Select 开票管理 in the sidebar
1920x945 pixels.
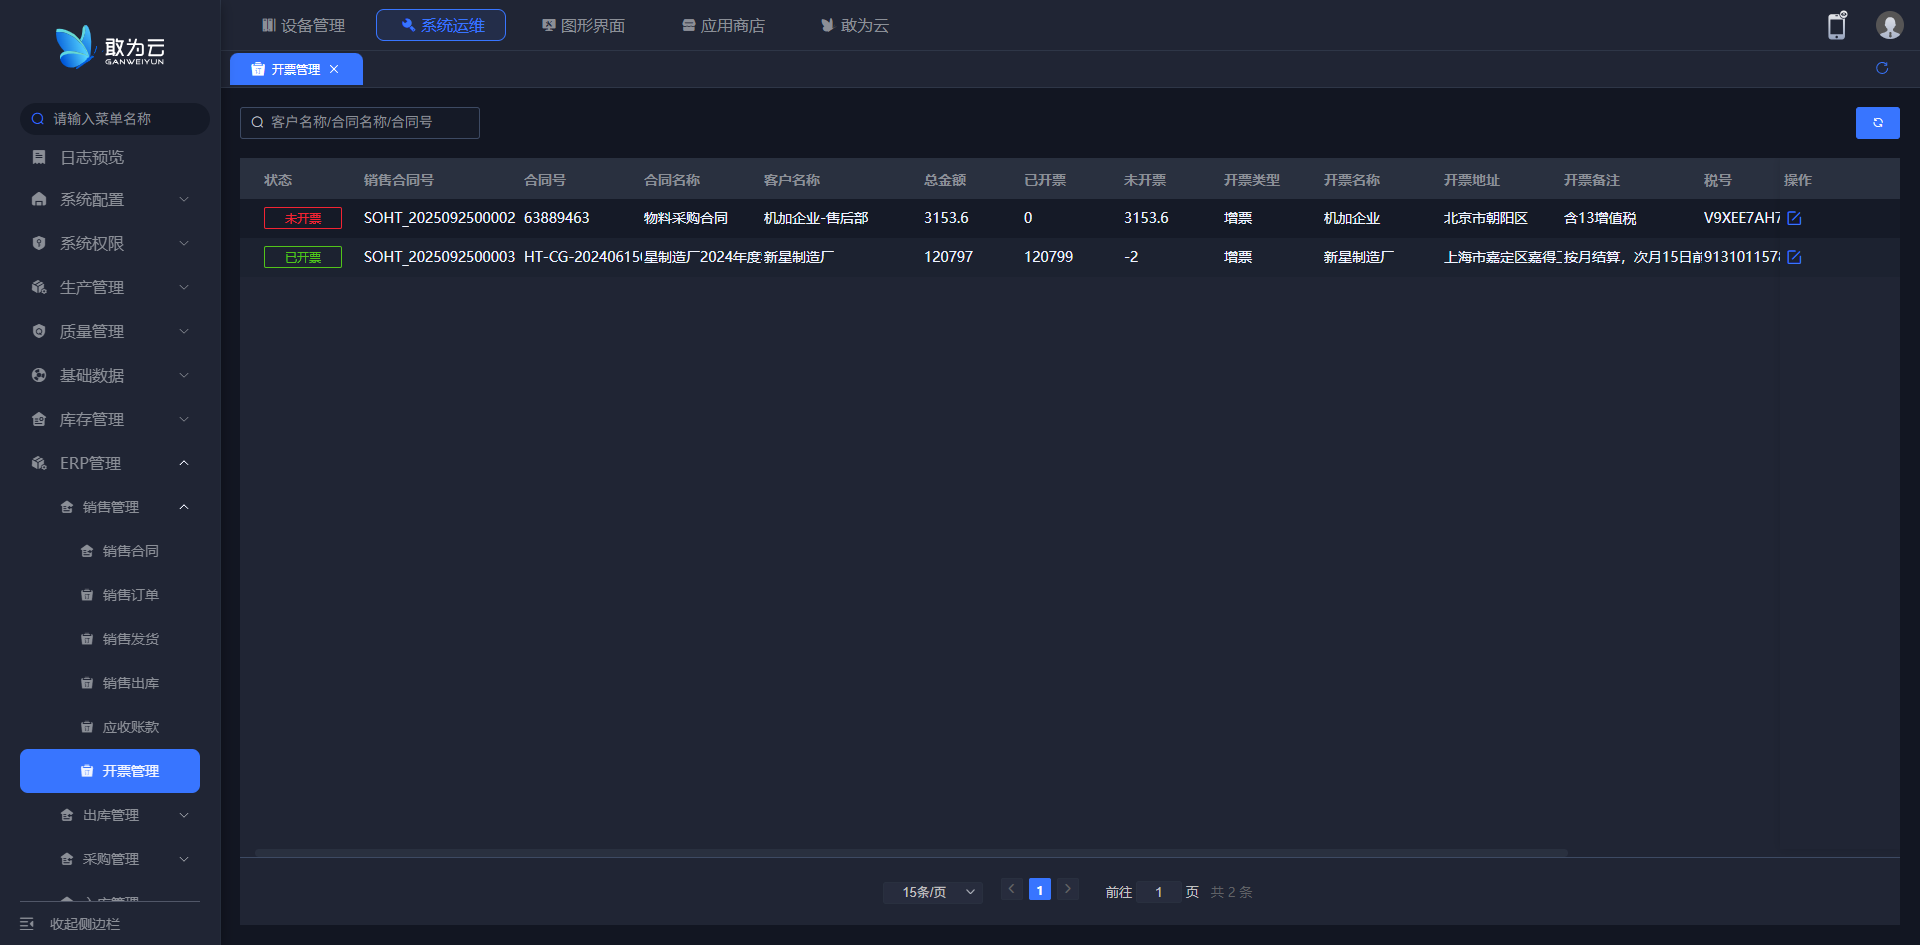pyautogui.click(x=110, y=771)
